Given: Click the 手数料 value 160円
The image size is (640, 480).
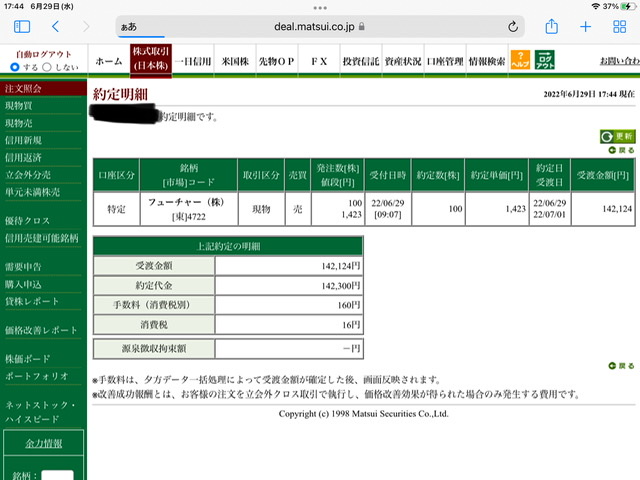Looking at the screenshot, I should (x=349, y=305).
